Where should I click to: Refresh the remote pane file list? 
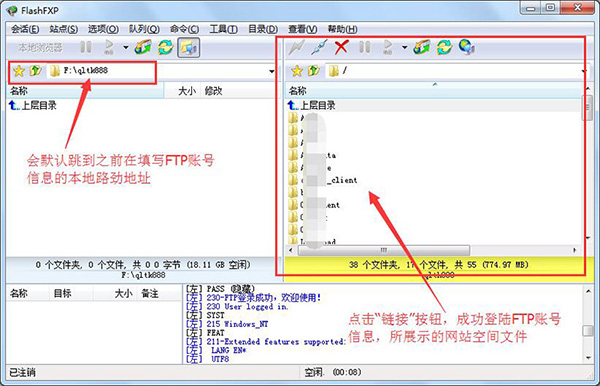point(444,47)
